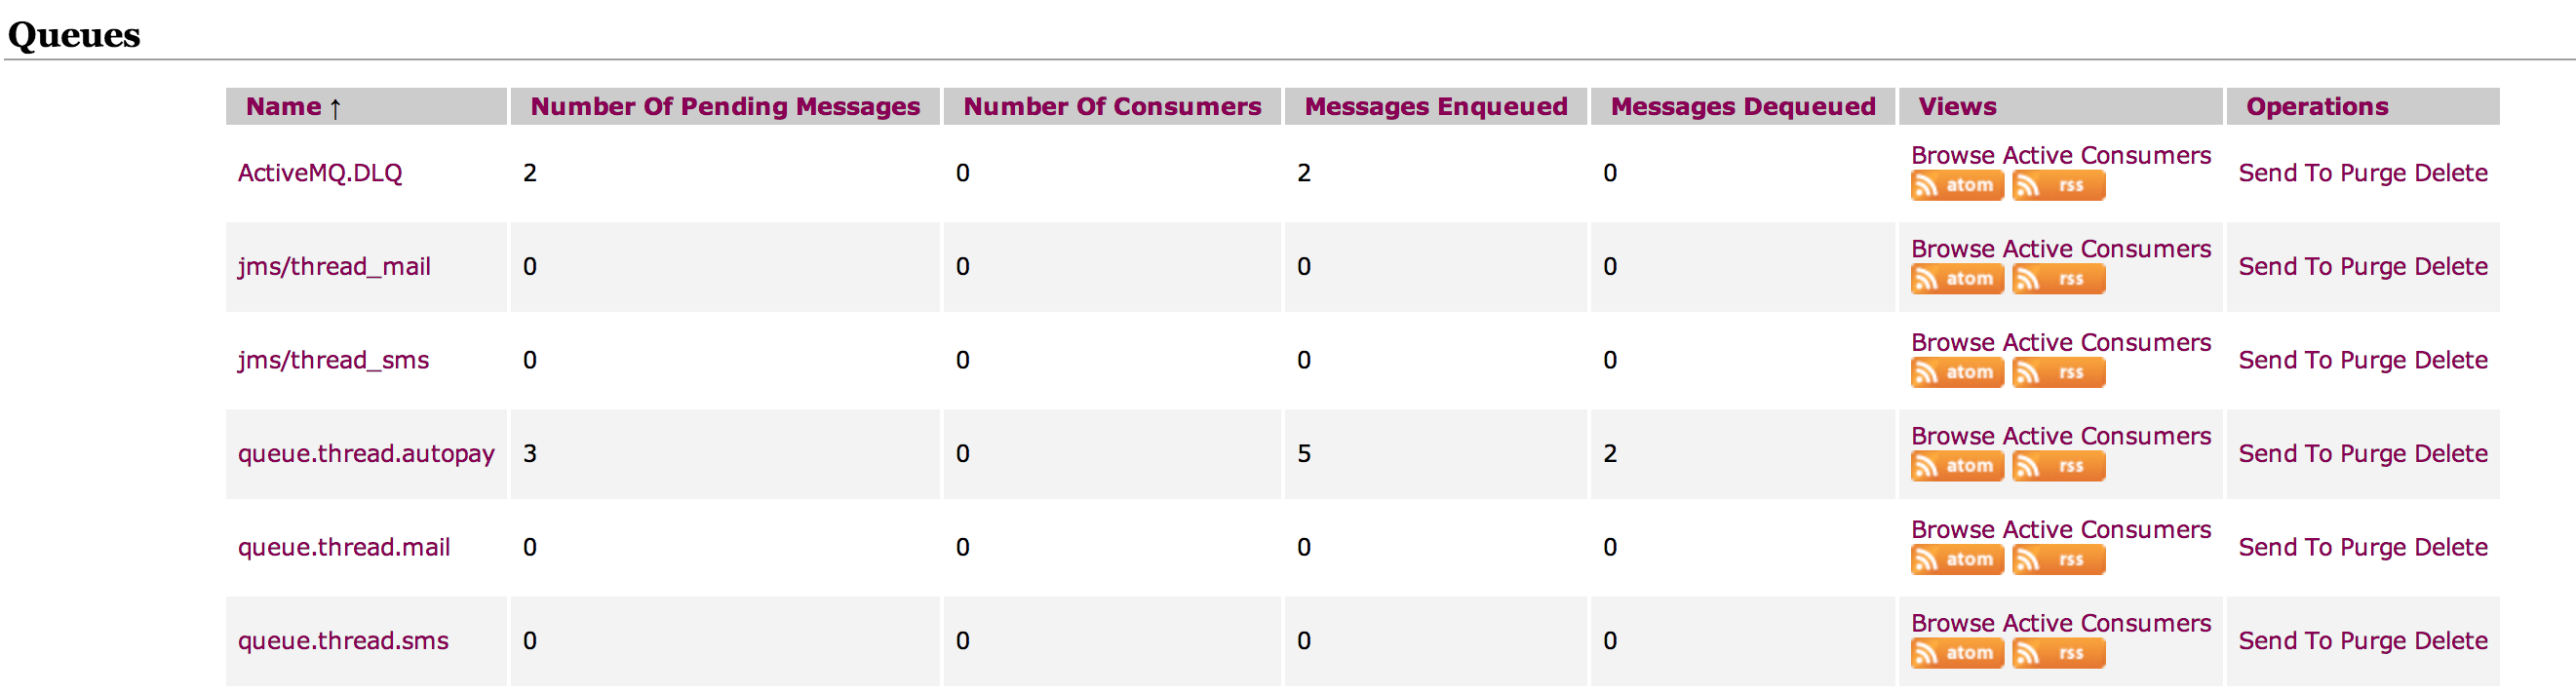Open rss feed for queue.thread.autopay
Image resolution: width=2576 pixels, height=694 pixels.
pyautogui.click(x=2058, y=466)
